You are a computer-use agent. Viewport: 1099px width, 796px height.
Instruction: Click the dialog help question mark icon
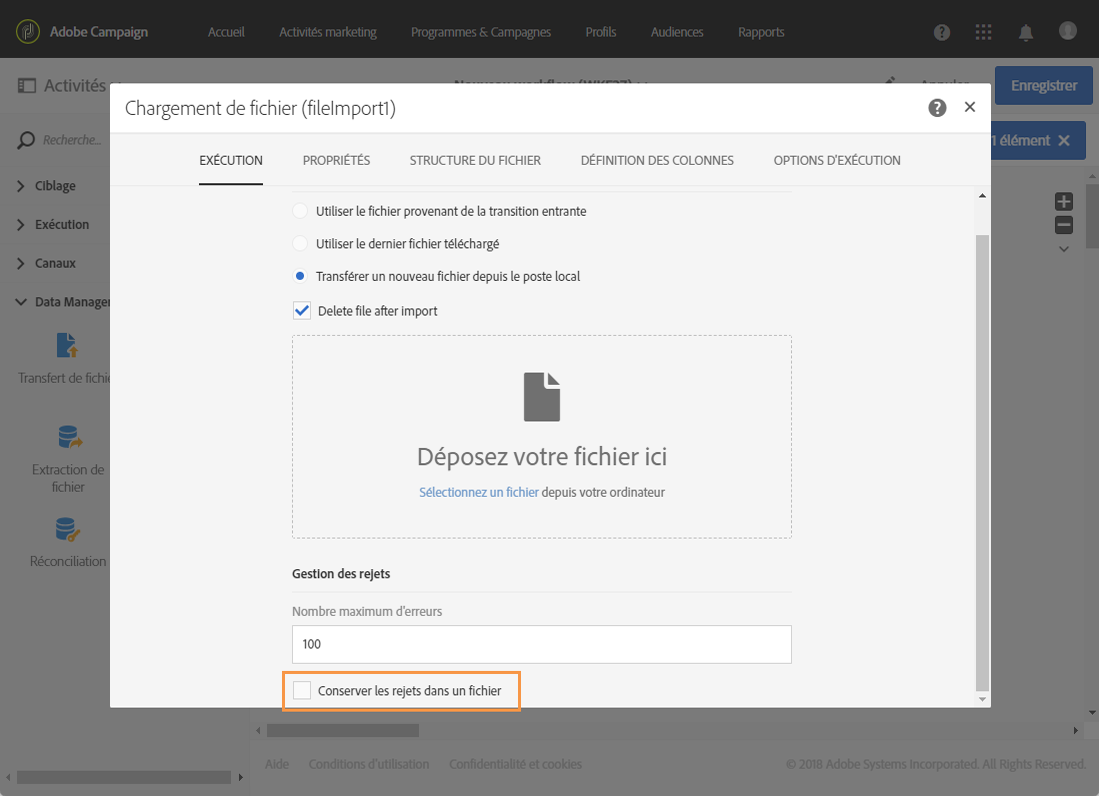937,107
